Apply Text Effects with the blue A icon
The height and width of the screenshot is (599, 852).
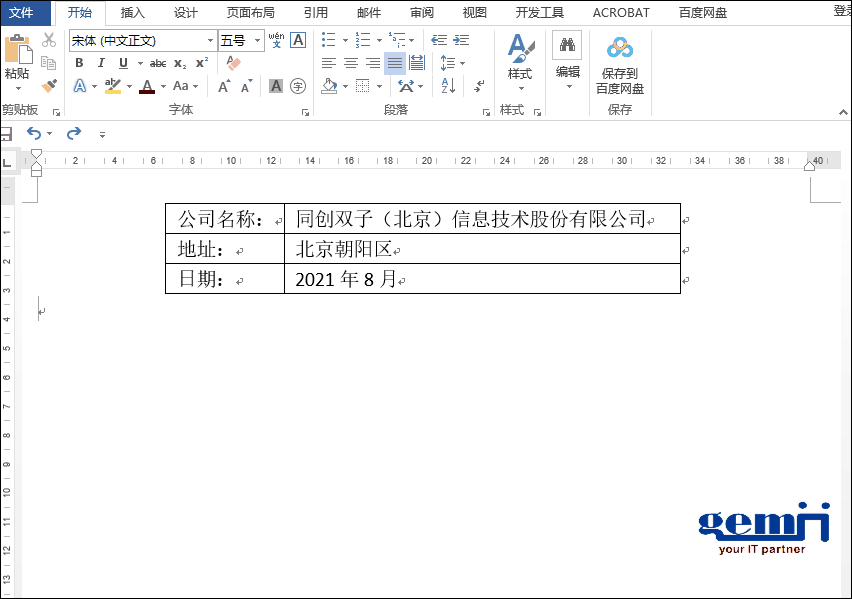(78, 85)
